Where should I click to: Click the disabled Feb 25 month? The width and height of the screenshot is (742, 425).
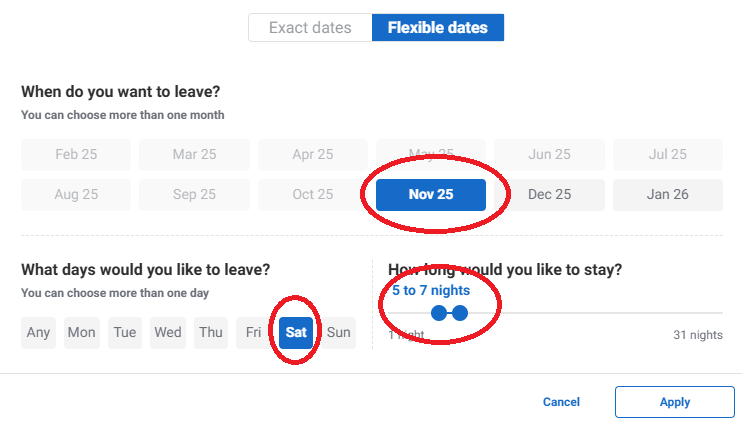(x=76, y=155)
